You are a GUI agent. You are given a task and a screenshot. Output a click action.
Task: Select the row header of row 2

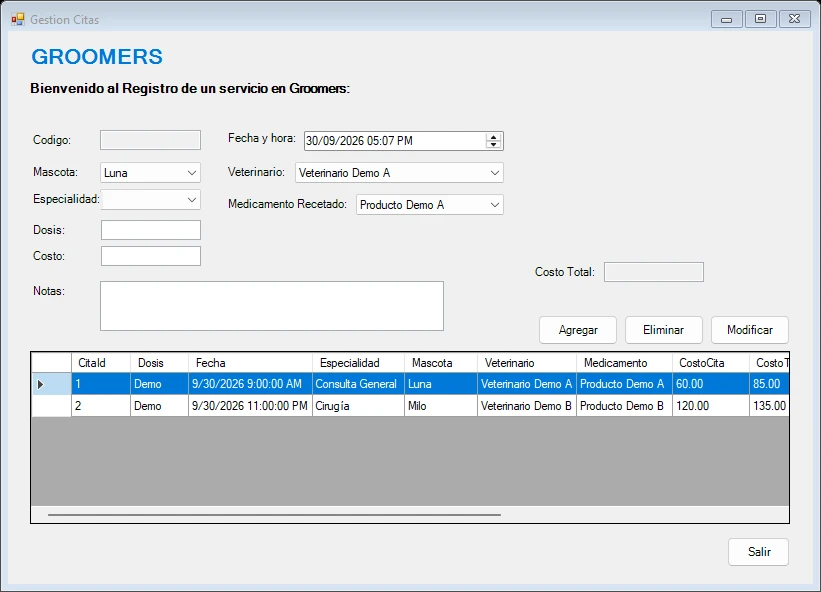[x=51, y=406]
